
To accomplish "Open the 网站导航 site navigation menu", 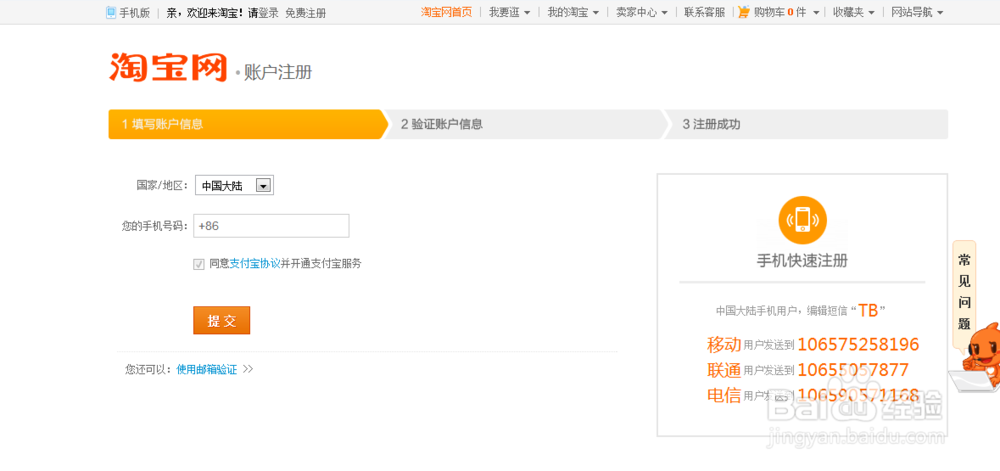I will 916,13.
